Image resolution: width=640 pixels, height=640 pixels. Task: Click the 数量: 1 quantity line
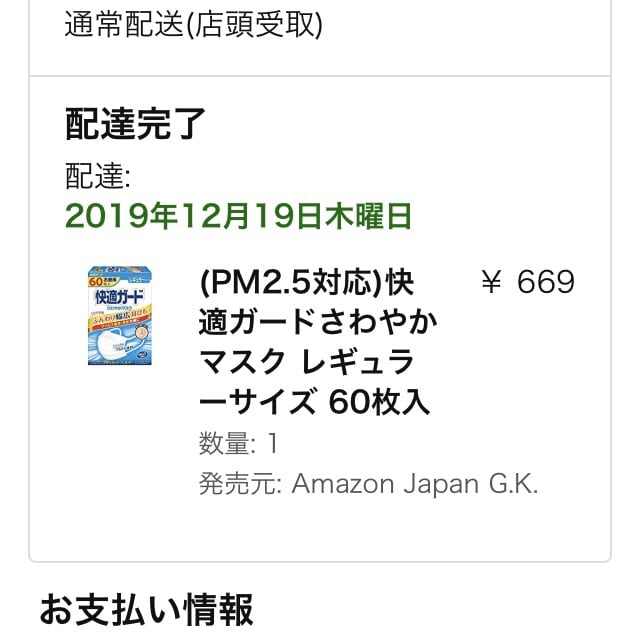(x=239, y=443)
